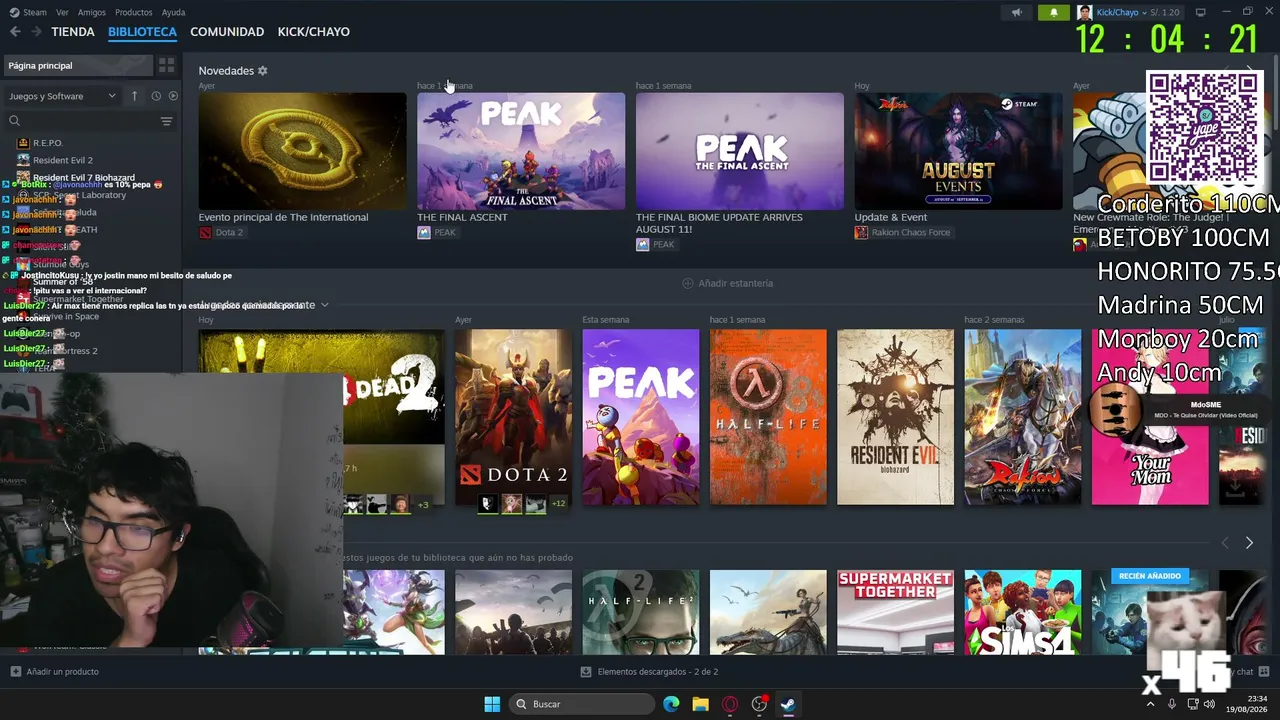Open the PEAK final biome update thumbnail

pos(740,151)
